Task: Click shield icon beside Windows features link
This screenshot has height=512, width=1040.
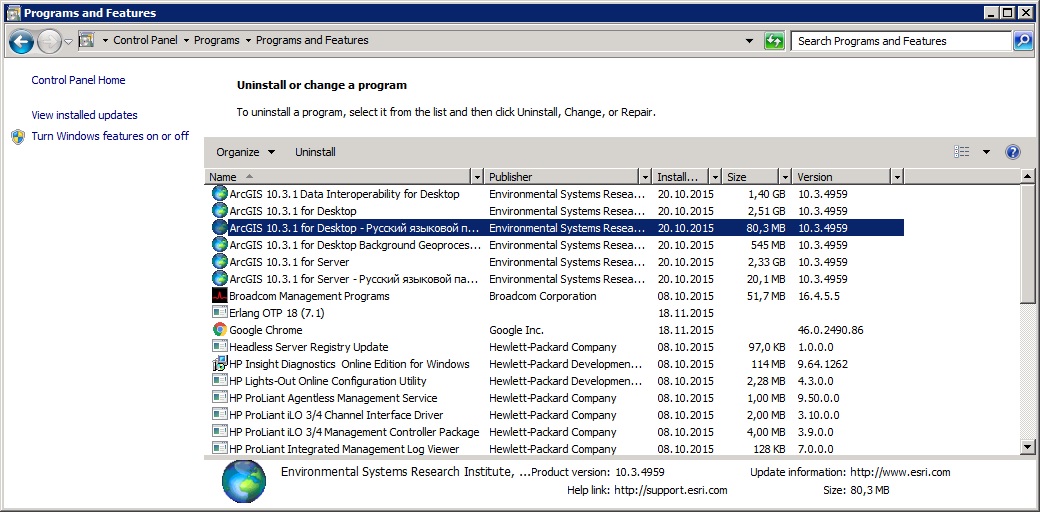Action: pyautogui.click(x=19, y=136)
